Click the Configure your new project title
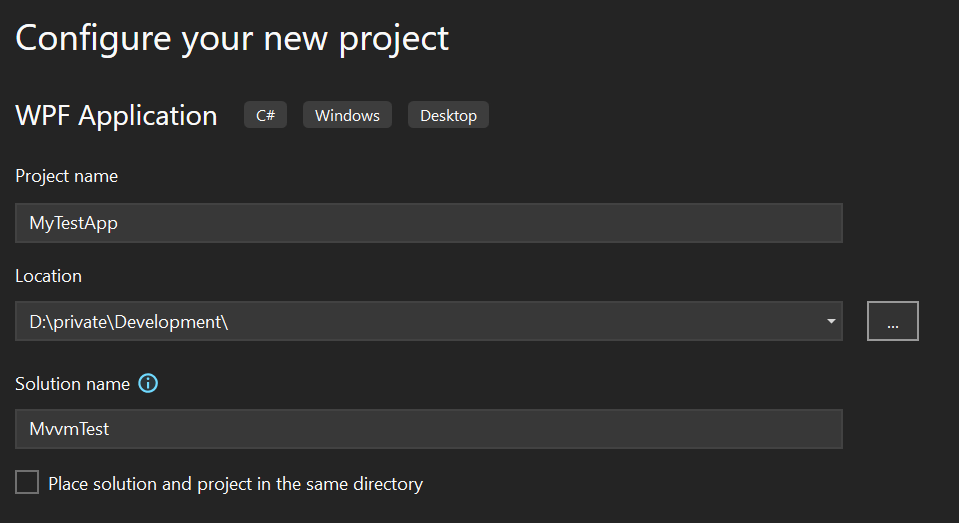 click(x=232, y=39)
